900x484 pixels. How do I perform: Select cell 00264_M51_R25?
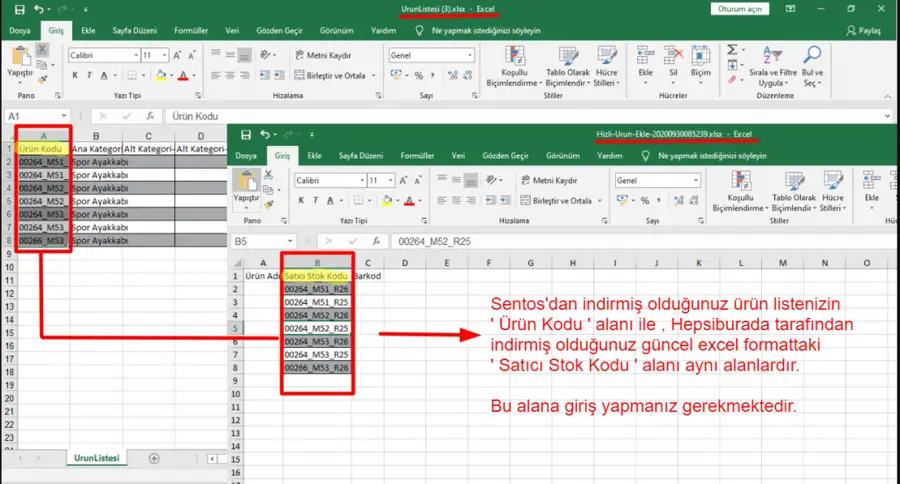click(317, 302)
